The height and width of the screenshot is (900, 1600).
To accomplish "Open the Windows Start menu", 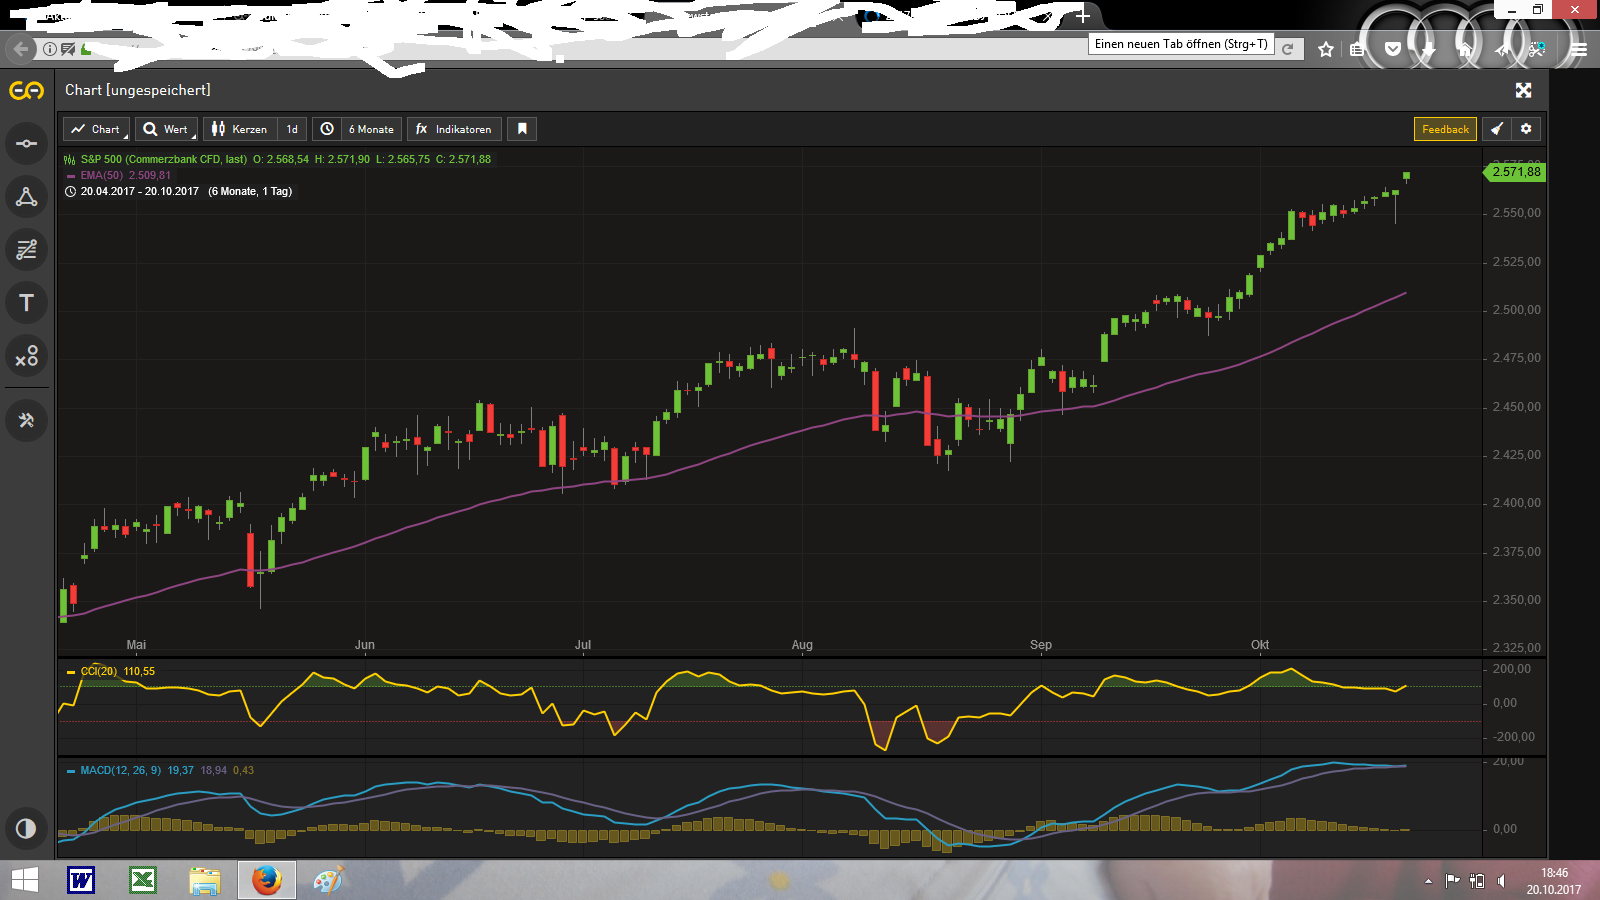I will [x=24, y=880].
